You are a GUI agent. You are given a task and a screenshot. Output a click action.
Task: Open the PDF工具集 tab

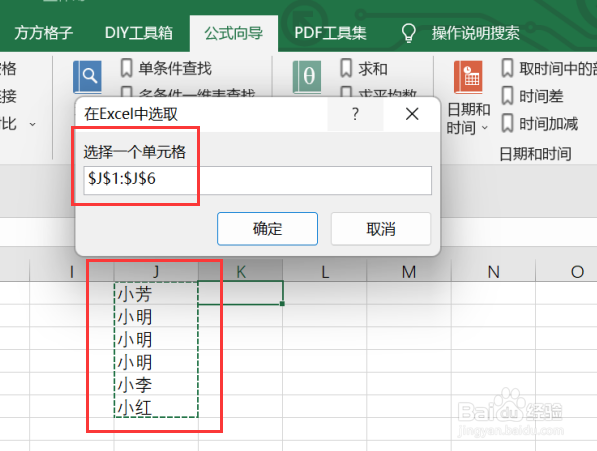tap(330, 33)
